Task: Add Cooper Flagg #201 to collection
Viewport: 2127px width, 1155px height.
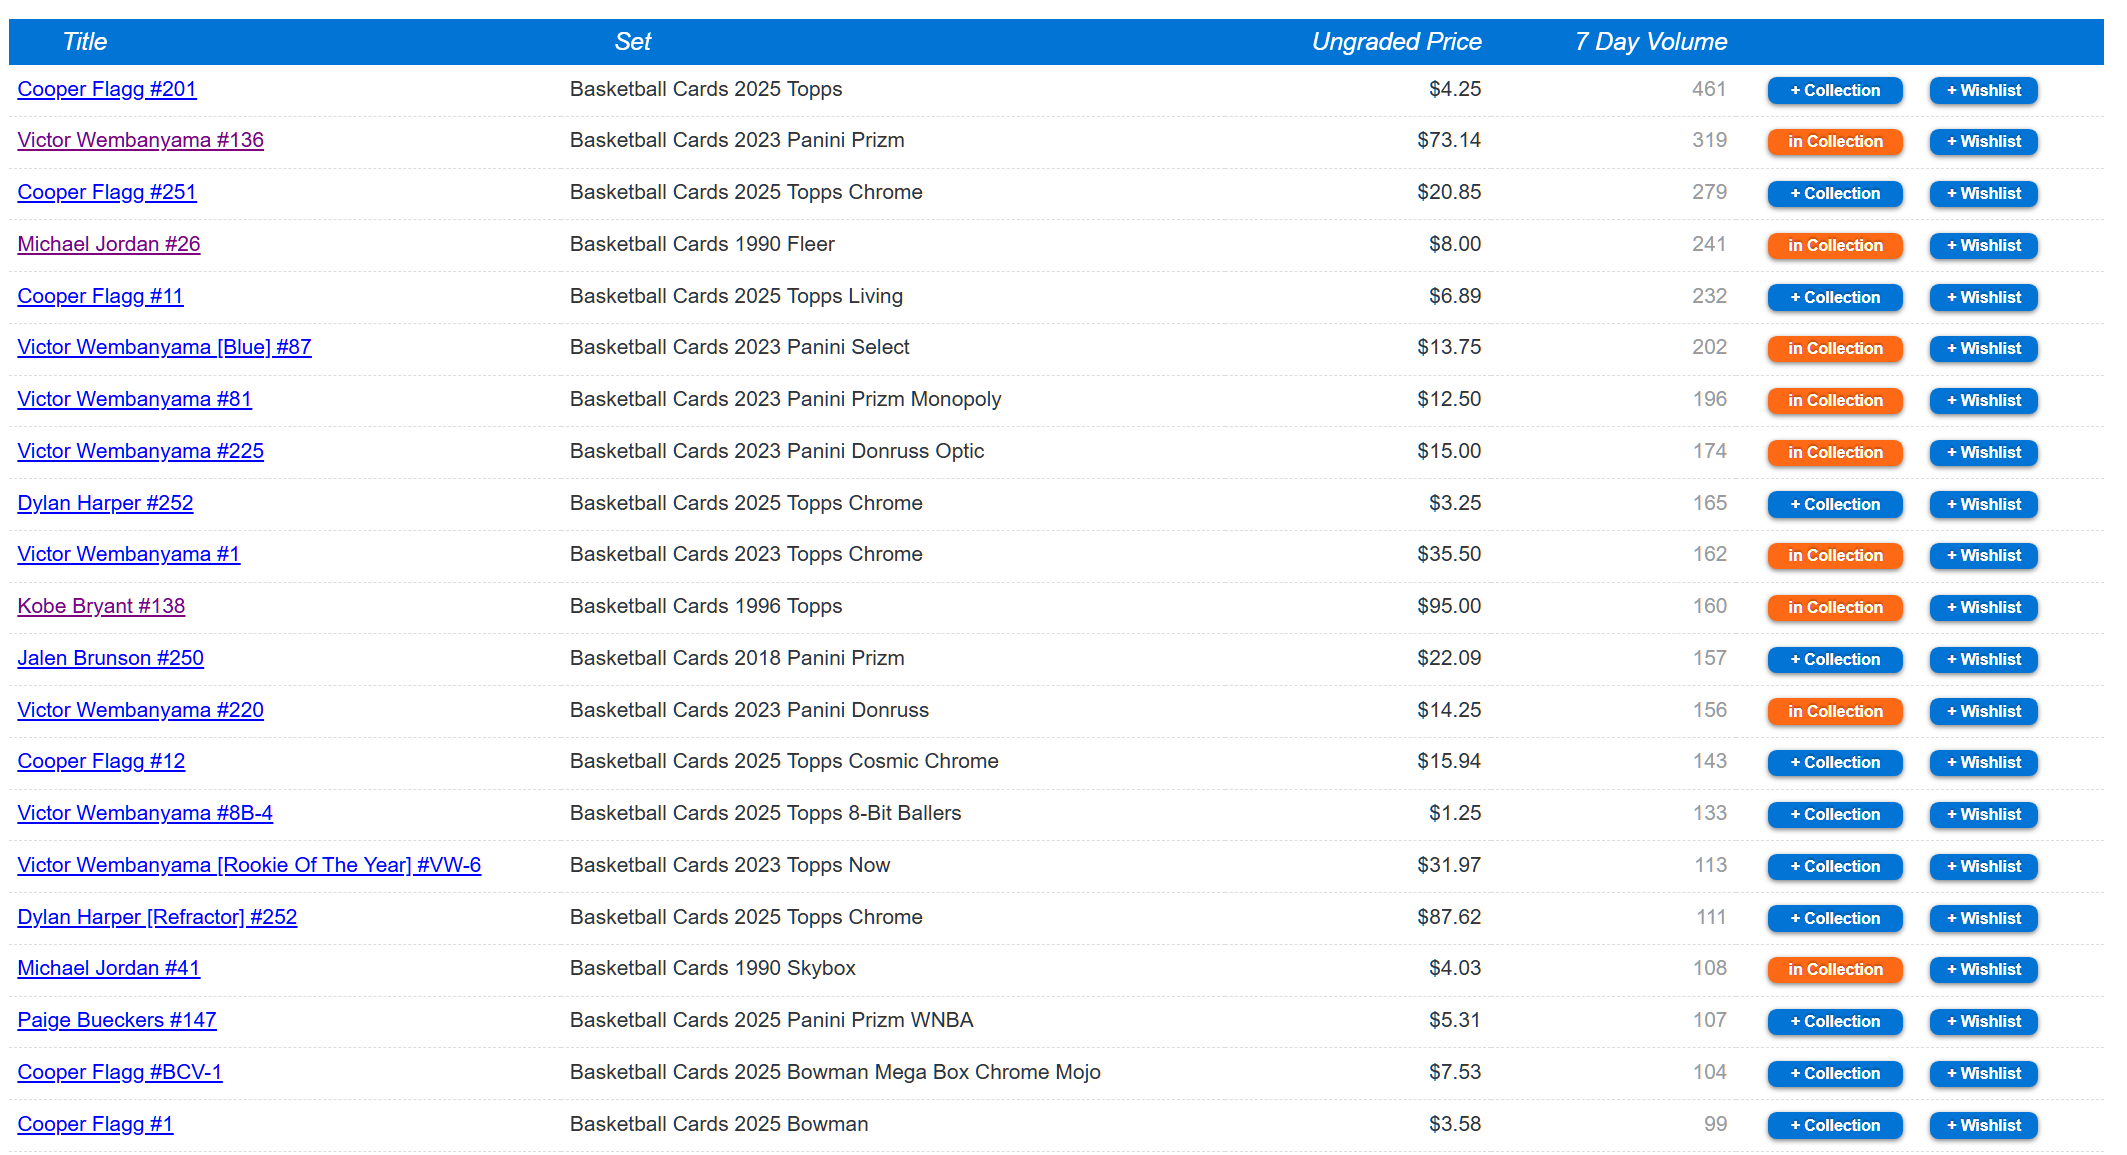Action: click(1835, 90)
